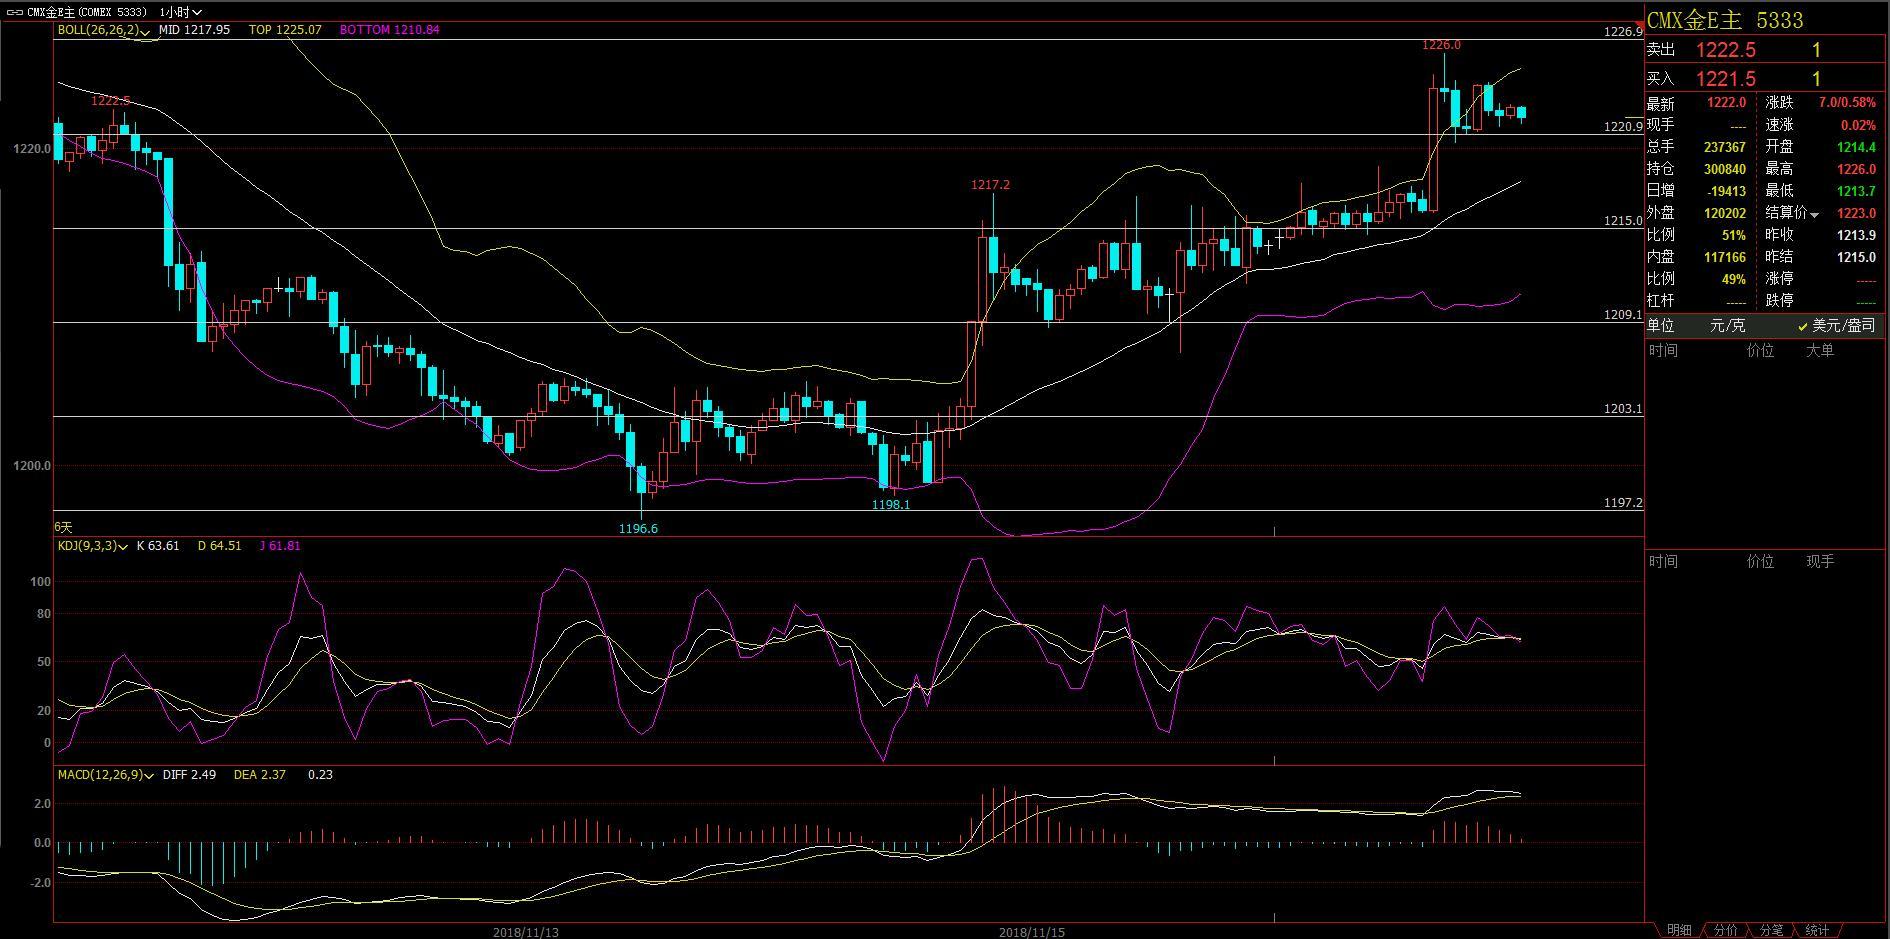Viewport: 1890px width, 939px height.
Task: Click the 2018/11/15 date on time axis
Action: pos(1031,932)
